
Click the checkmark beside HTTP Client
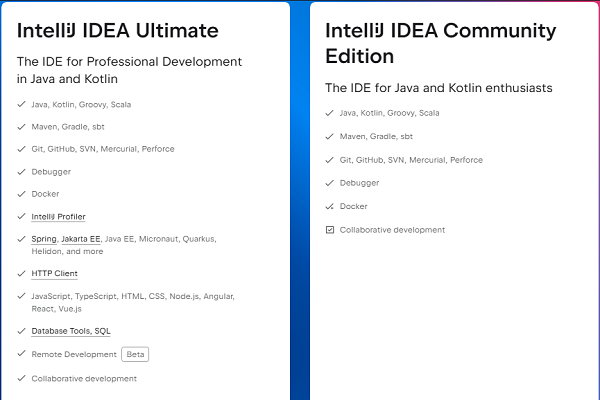point(21,273)
